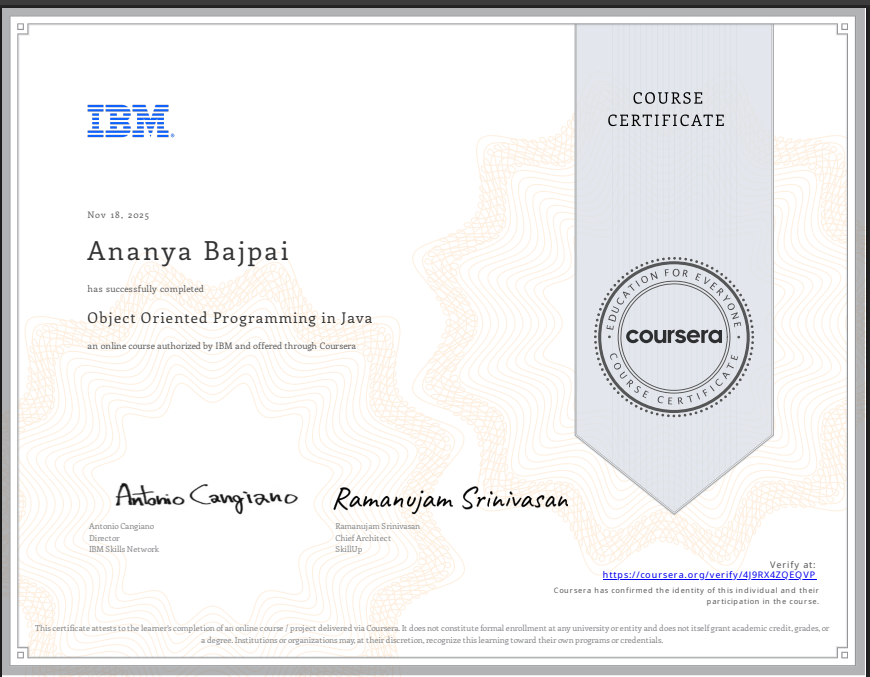The height and width of the screenshot is (677, 870).
Task: Click the 'Verify at:' label
Action: [792, 564]
